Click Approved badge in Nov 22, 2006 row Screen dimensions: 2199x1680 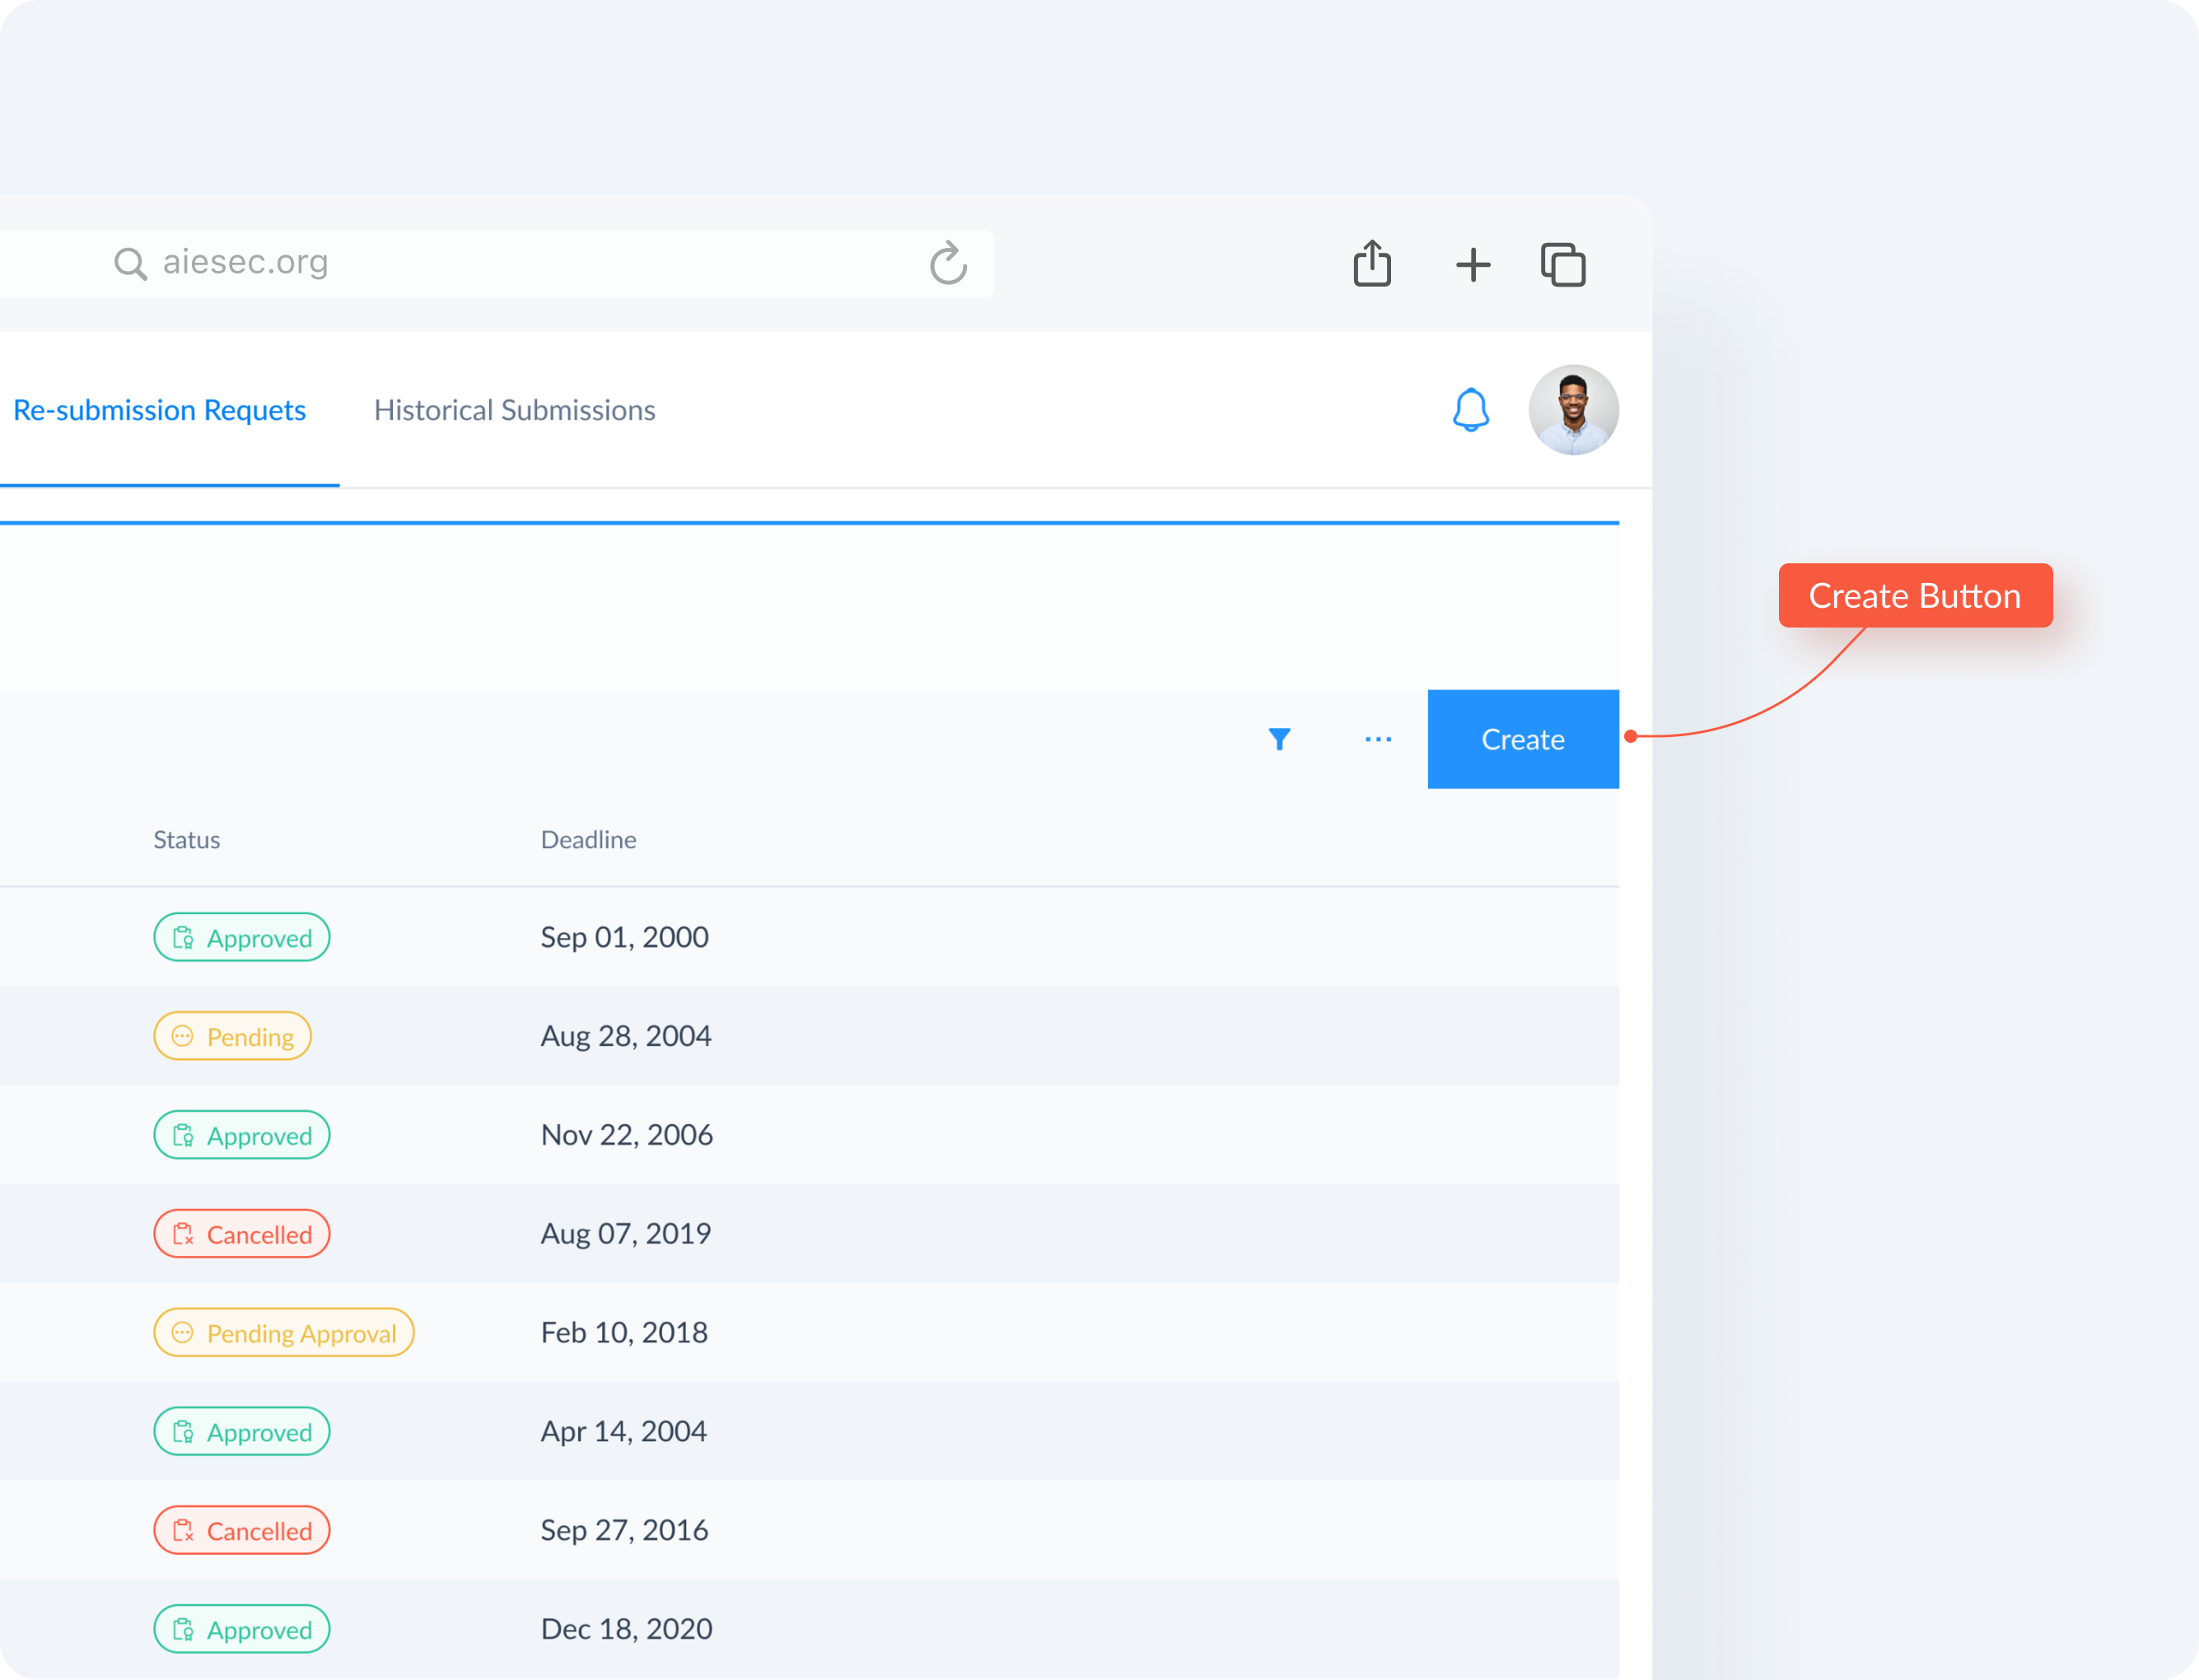pos(242,1135)
